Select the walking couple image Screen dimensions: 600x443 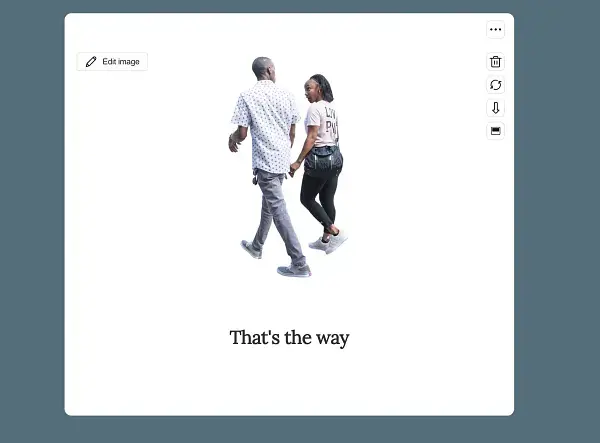tap(289, 165)
